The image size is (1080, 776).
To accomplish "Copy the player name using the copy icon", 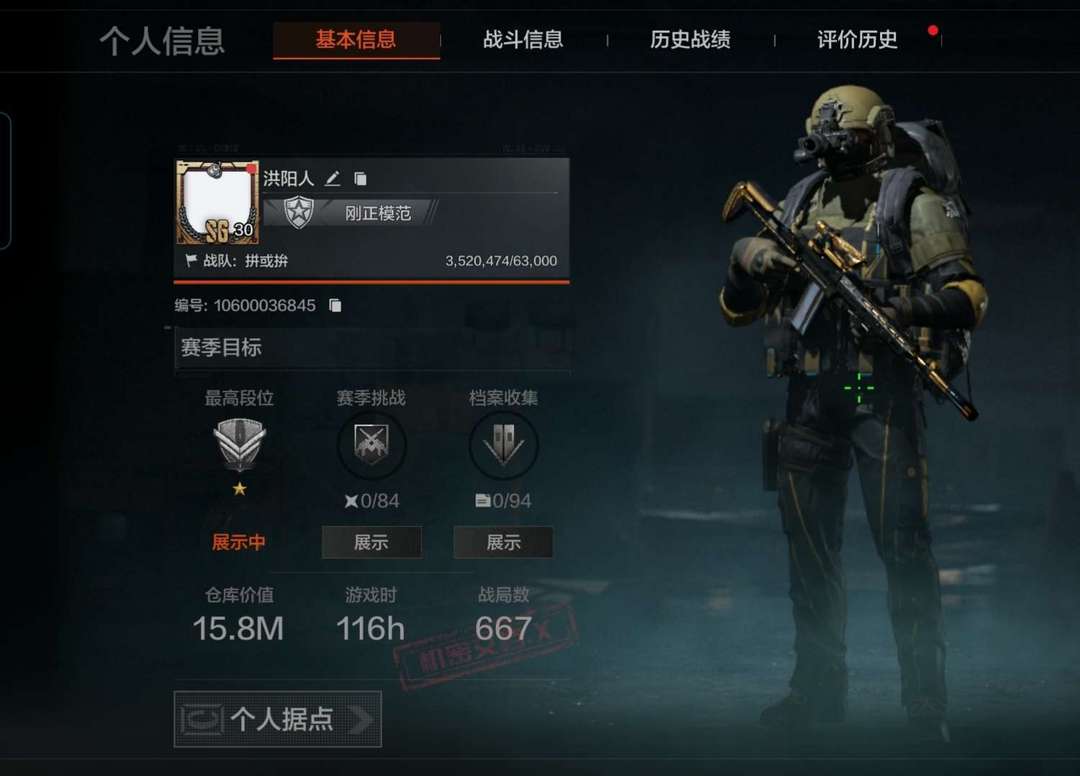I will point(360,179).
